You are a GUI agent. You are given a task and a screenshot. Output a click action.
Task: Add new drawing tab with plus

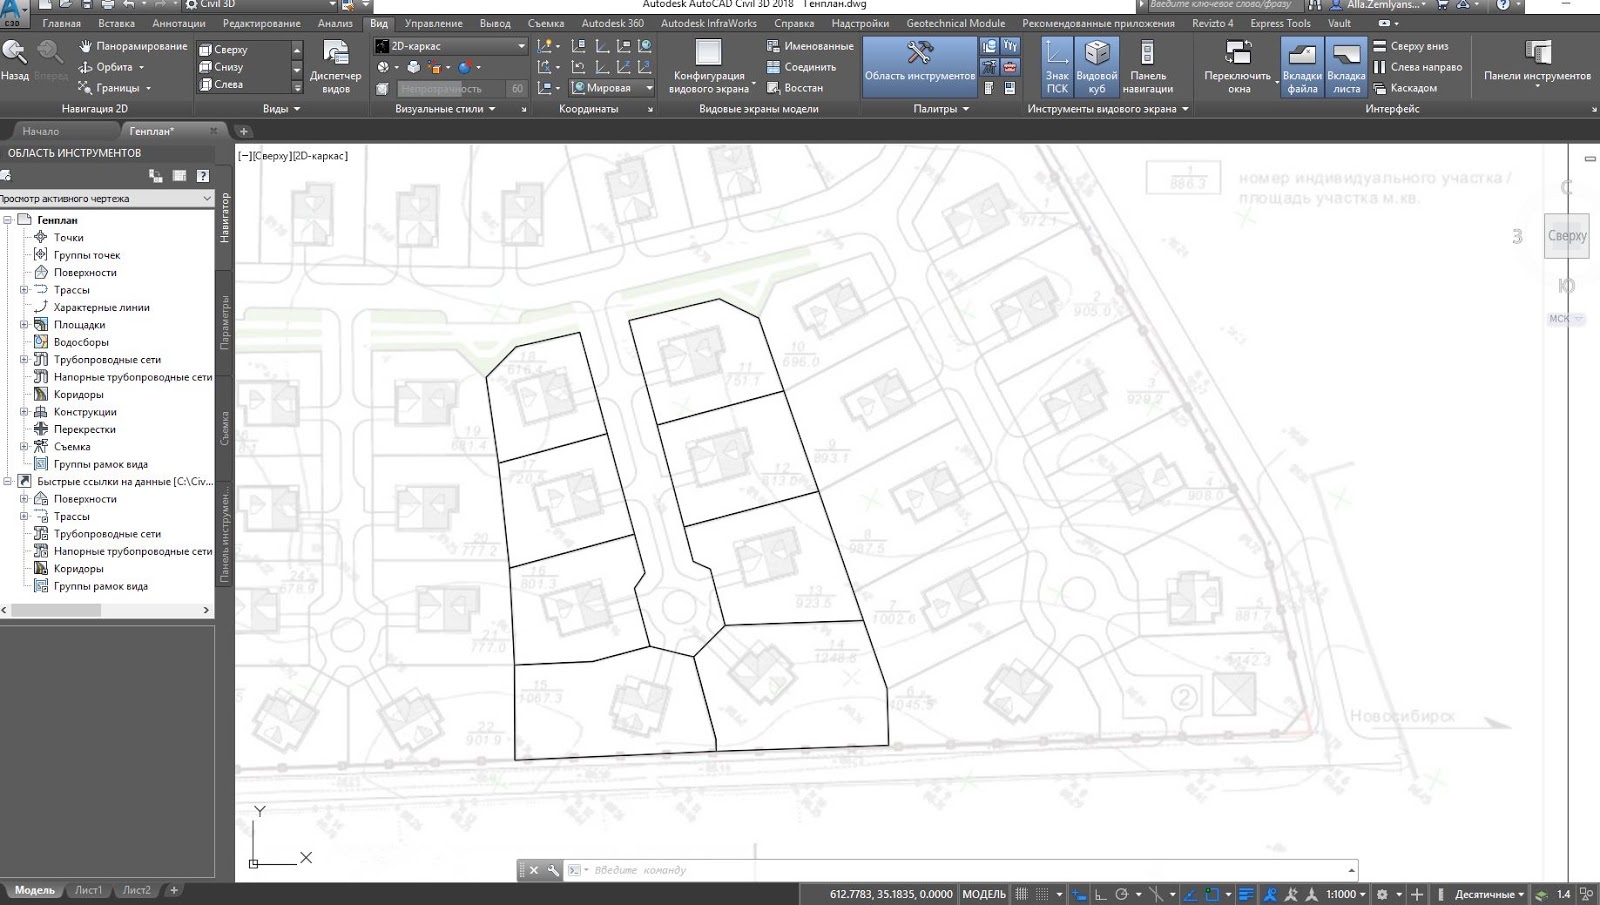point(243,131)
